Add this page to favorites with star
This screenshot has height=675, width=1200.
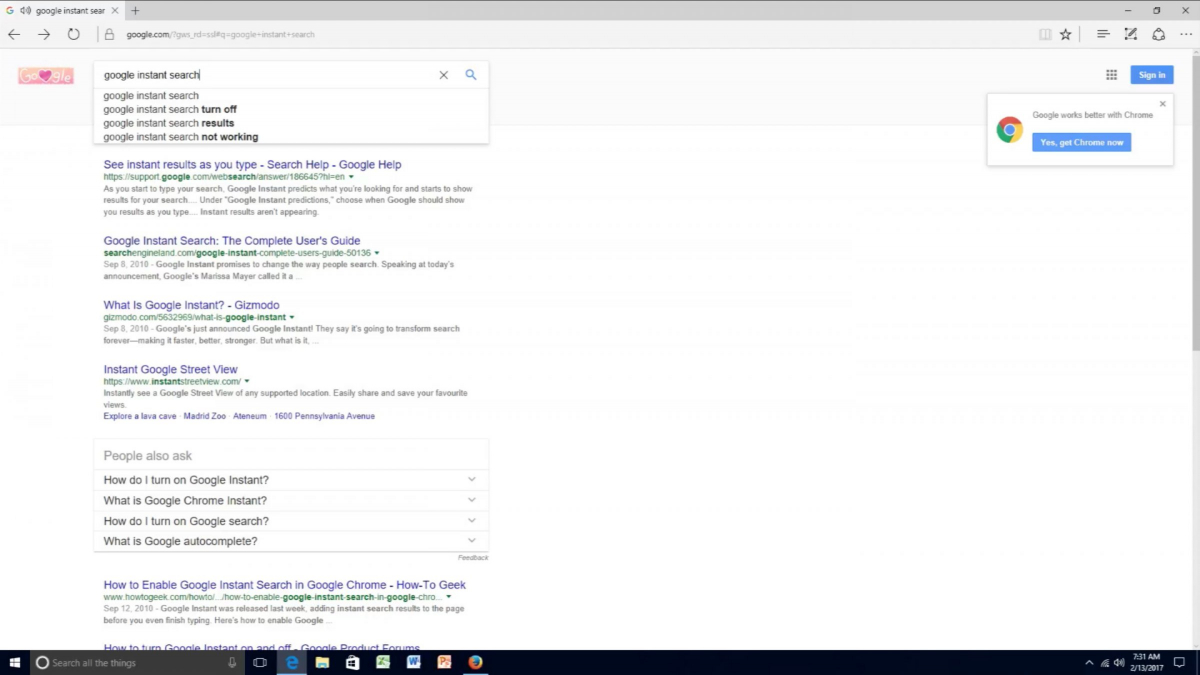point(1066,34)
